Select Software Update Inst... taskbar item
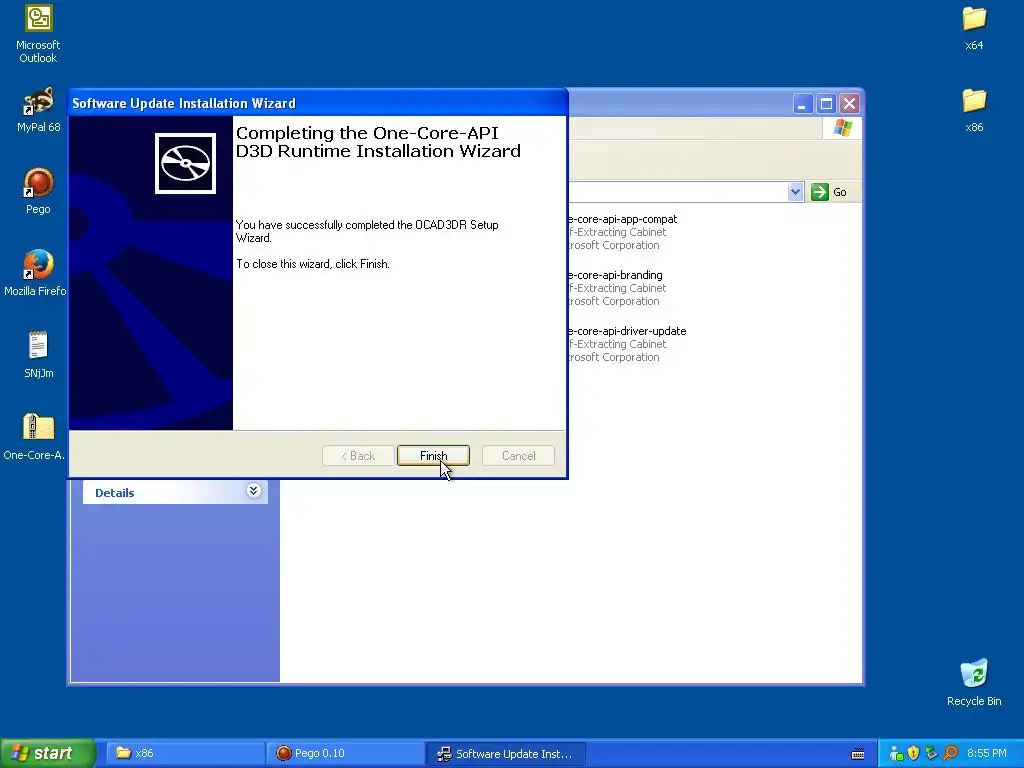1024x768 pixels. (505, 753)
